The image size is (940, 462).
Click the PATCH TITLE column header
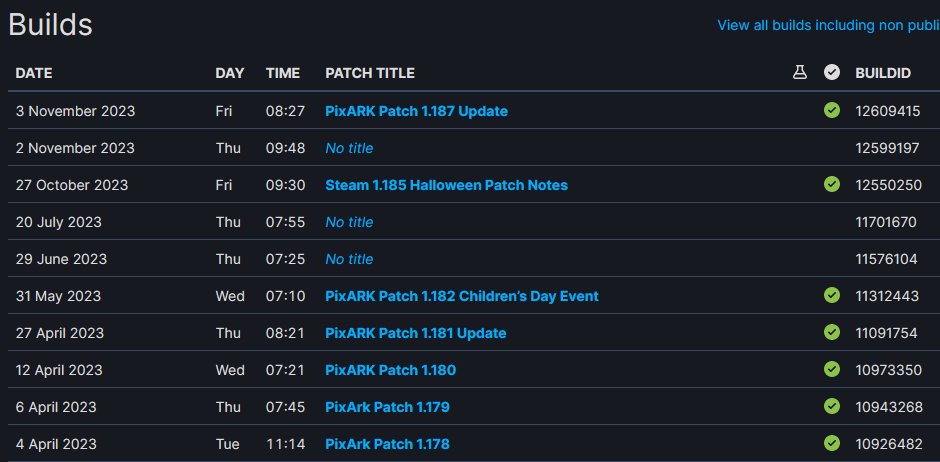(x=370, y=73)
